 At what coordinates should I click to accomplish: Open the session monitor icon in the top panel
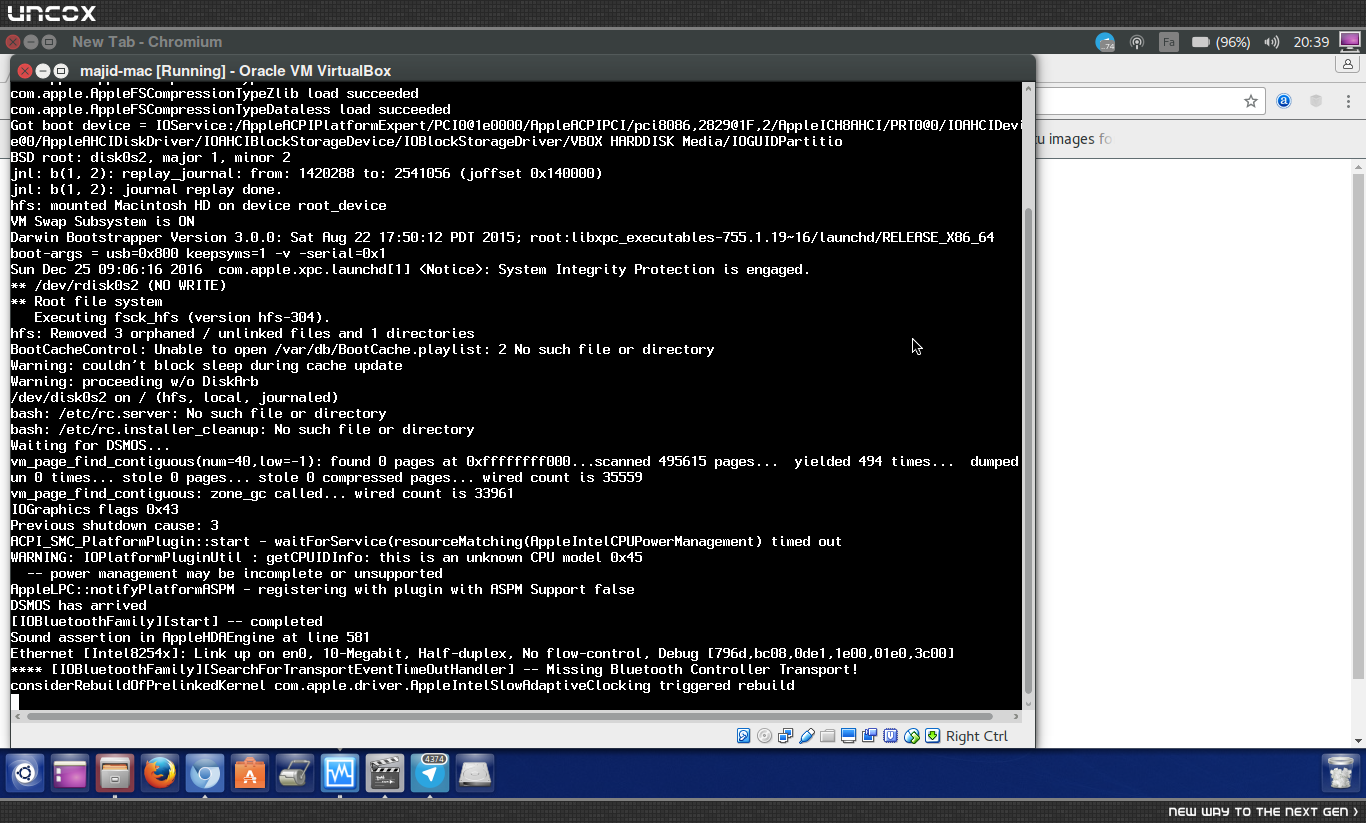(1349, 42)
